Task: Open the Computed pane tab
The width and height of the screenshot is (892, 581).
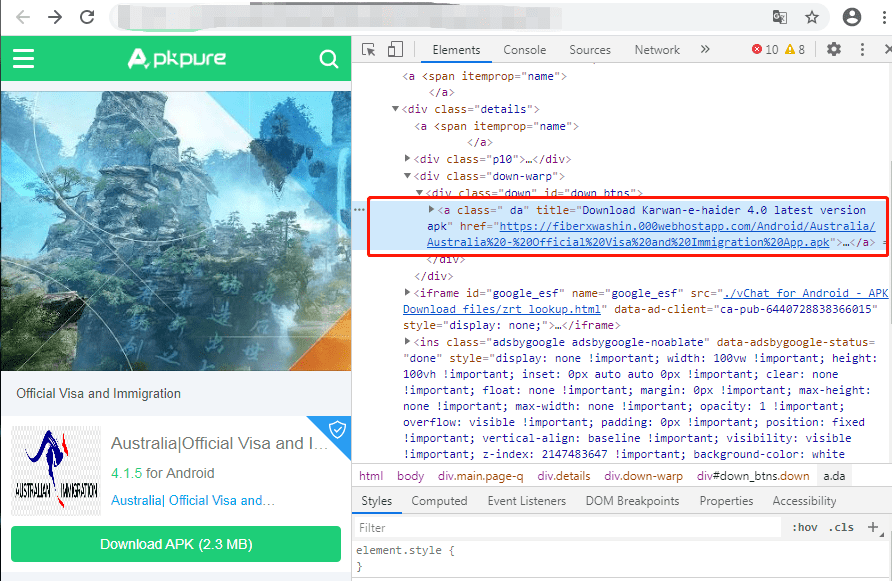Action: coord(439,501)
